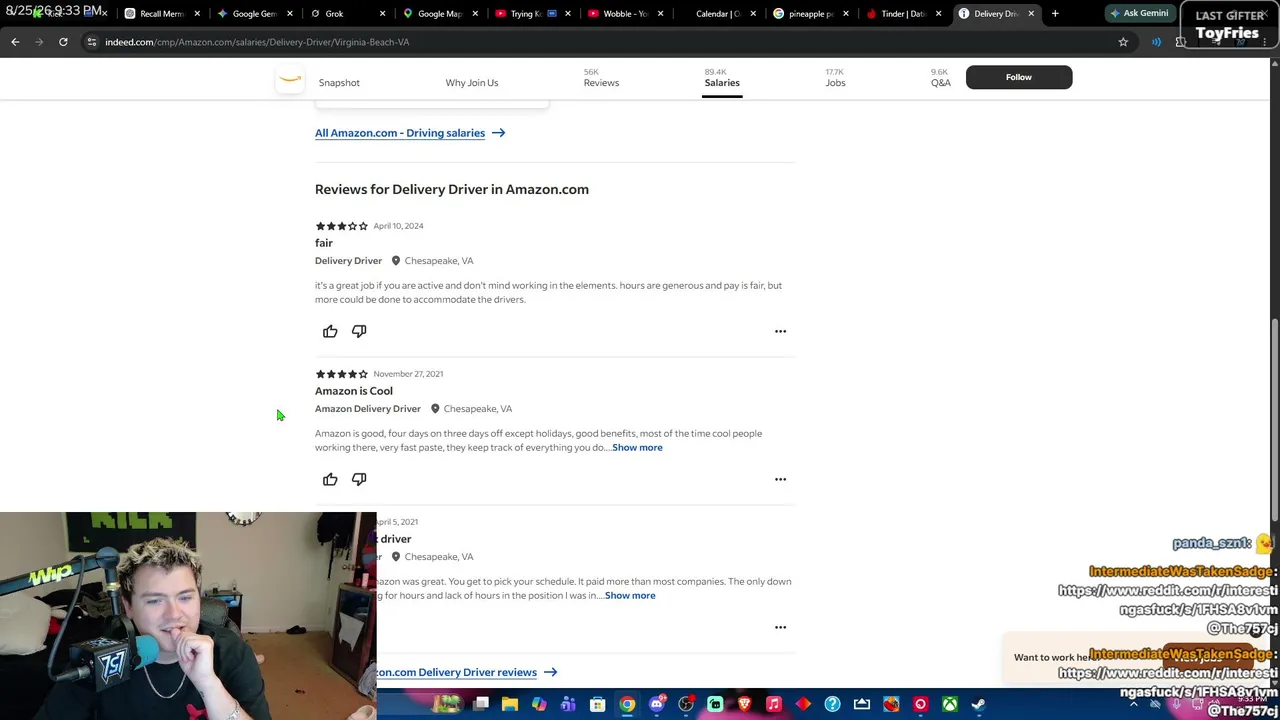Open a new browser tab

(1055, 14)
